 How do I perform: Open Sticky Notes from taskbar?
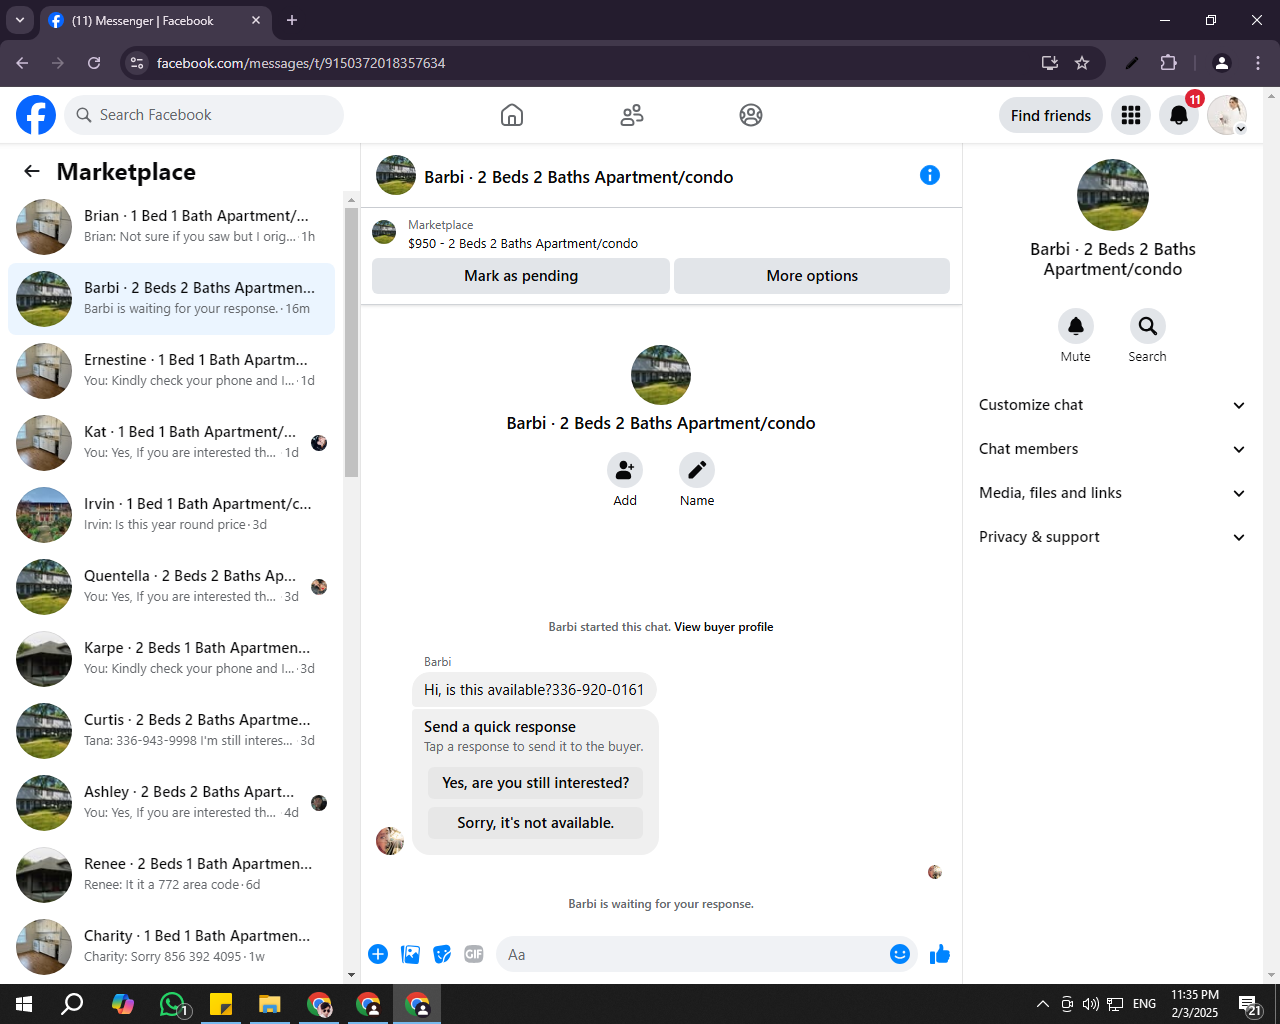221,1004
